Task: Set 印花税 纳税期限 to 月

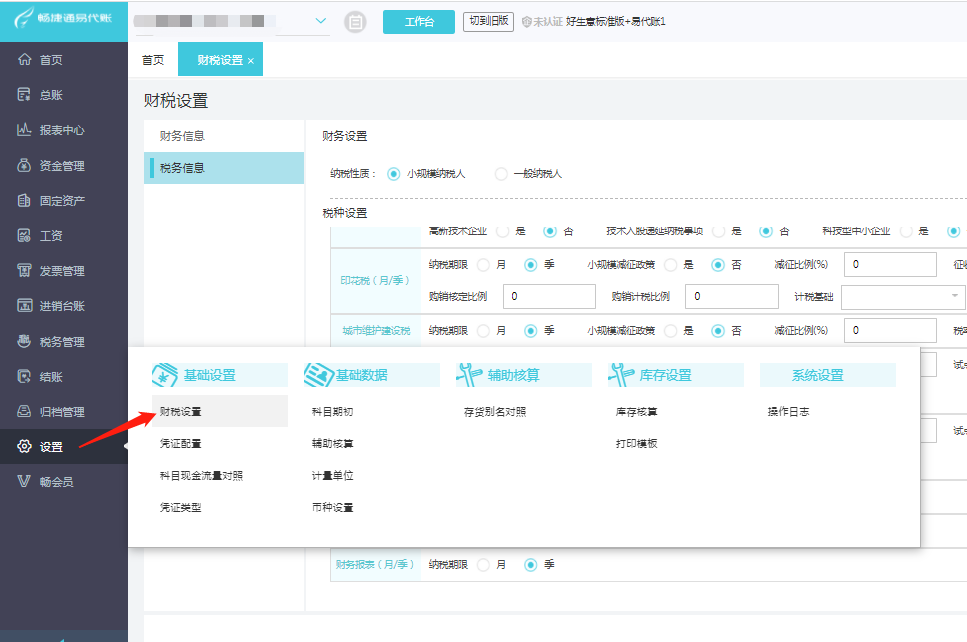Action: (484, 265)
